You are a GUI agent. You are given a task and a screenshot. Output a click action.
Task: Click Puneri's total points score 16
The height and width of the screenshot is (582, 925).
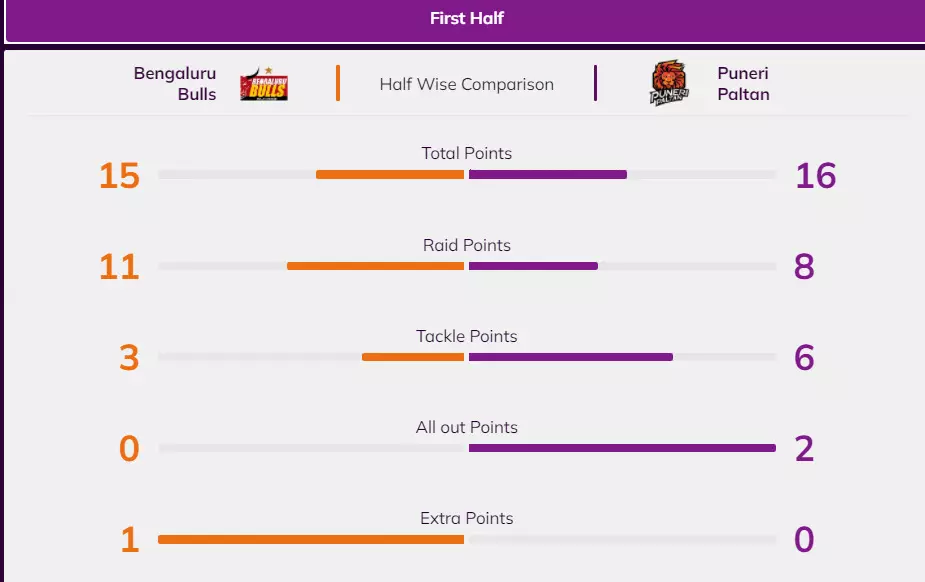815,176
